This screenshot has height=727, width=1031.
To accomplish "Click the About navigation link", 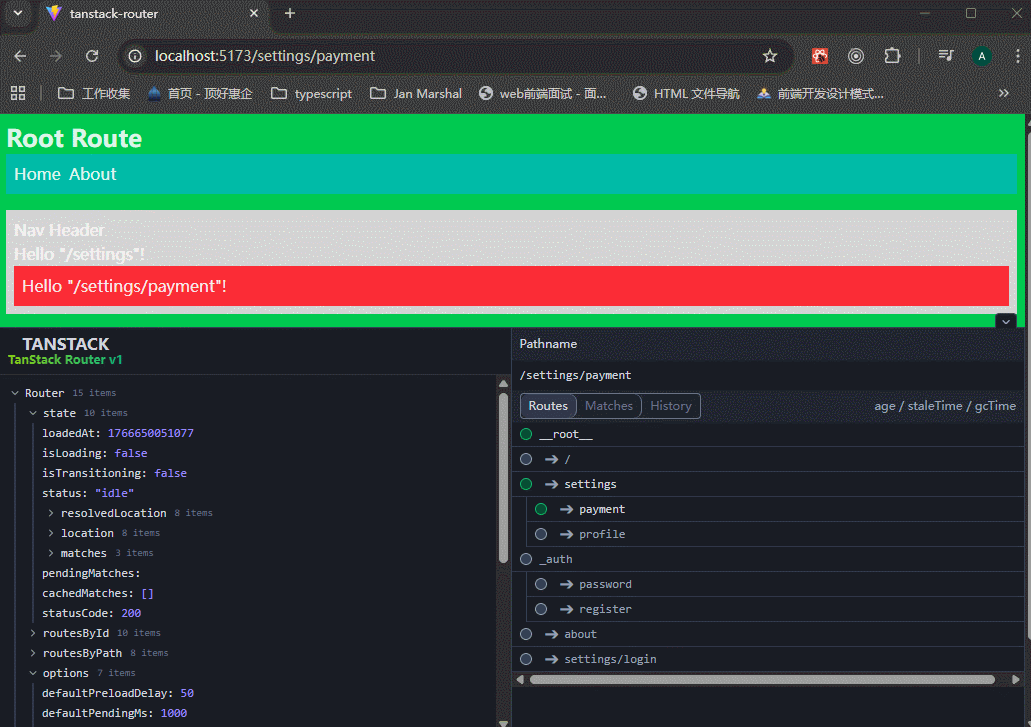I will (93, 174).
